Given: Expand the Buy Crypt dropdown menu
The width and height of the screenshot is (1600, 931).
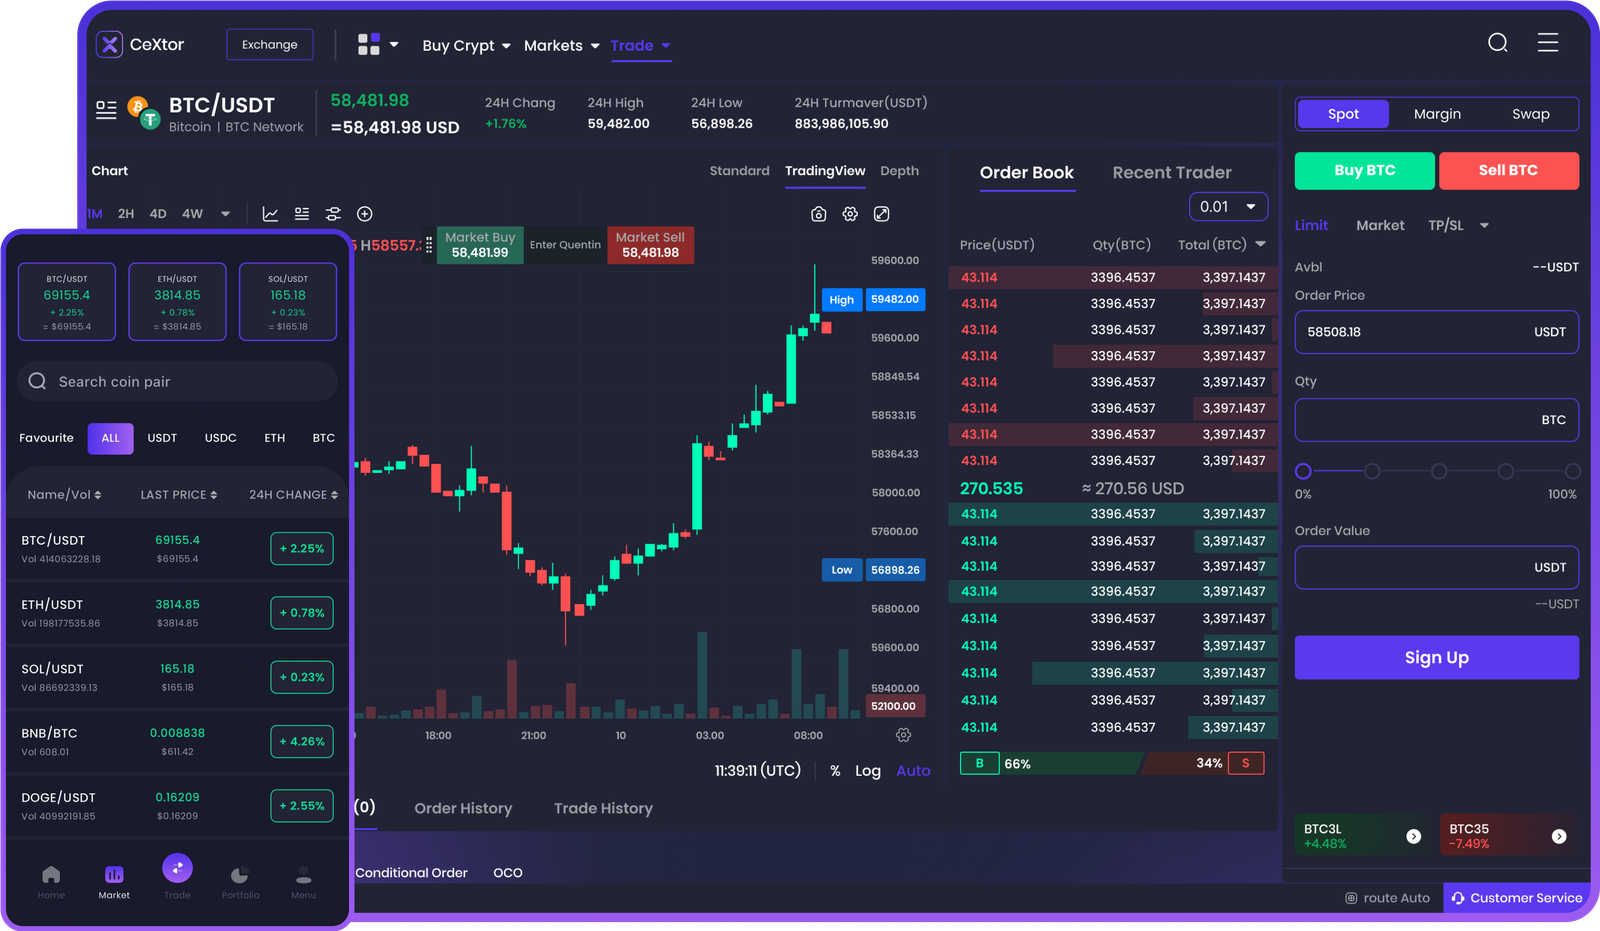Looking at the screenshot, I should 466,46.
